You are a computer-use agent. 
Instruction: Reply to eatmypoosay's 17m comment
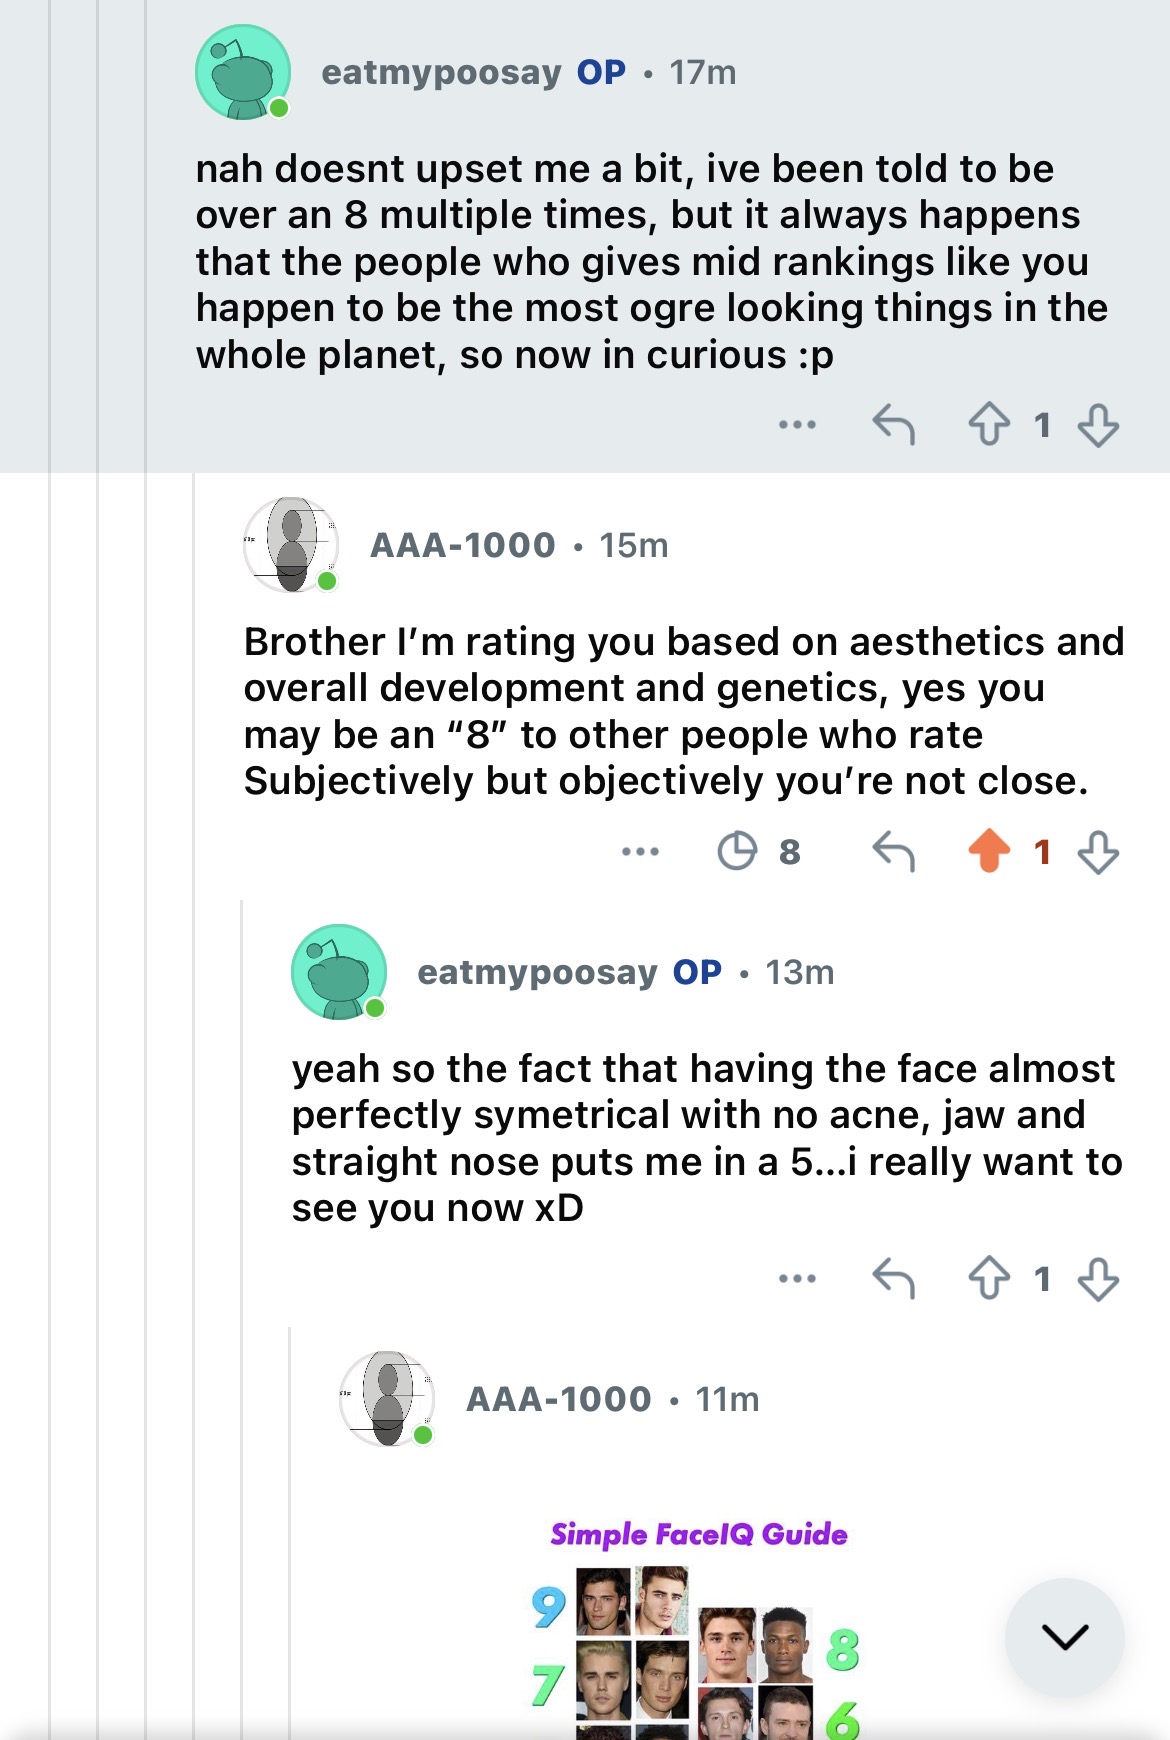893,424
